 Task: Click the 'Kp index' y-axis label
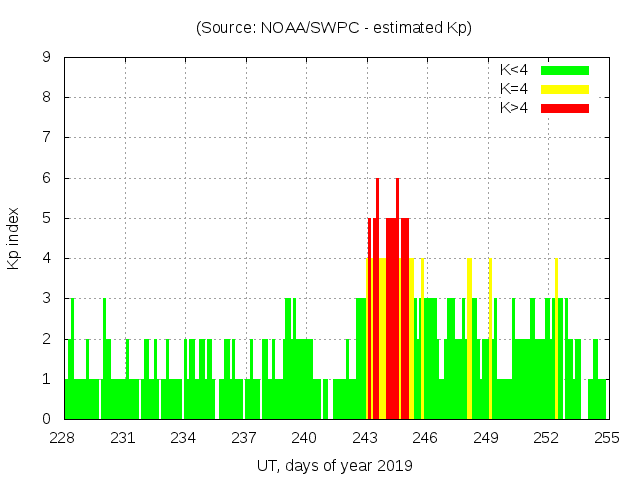[x=14, y=239]
